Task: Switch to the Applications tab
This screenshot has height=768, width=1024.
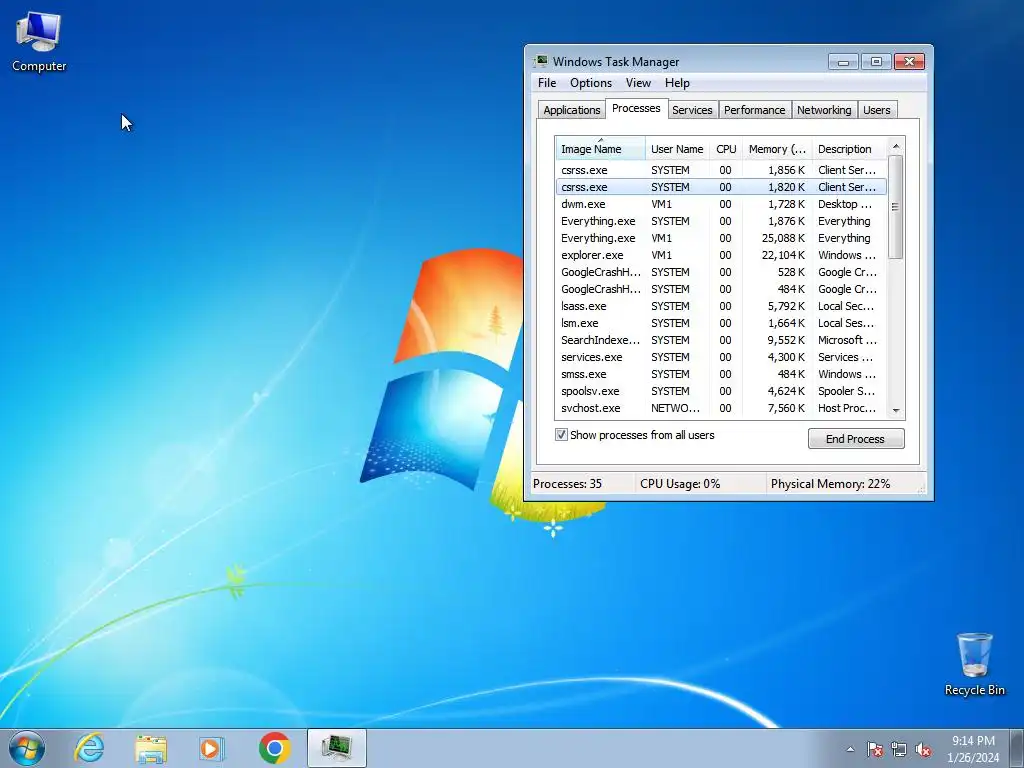Action: [x=571, y=110]
